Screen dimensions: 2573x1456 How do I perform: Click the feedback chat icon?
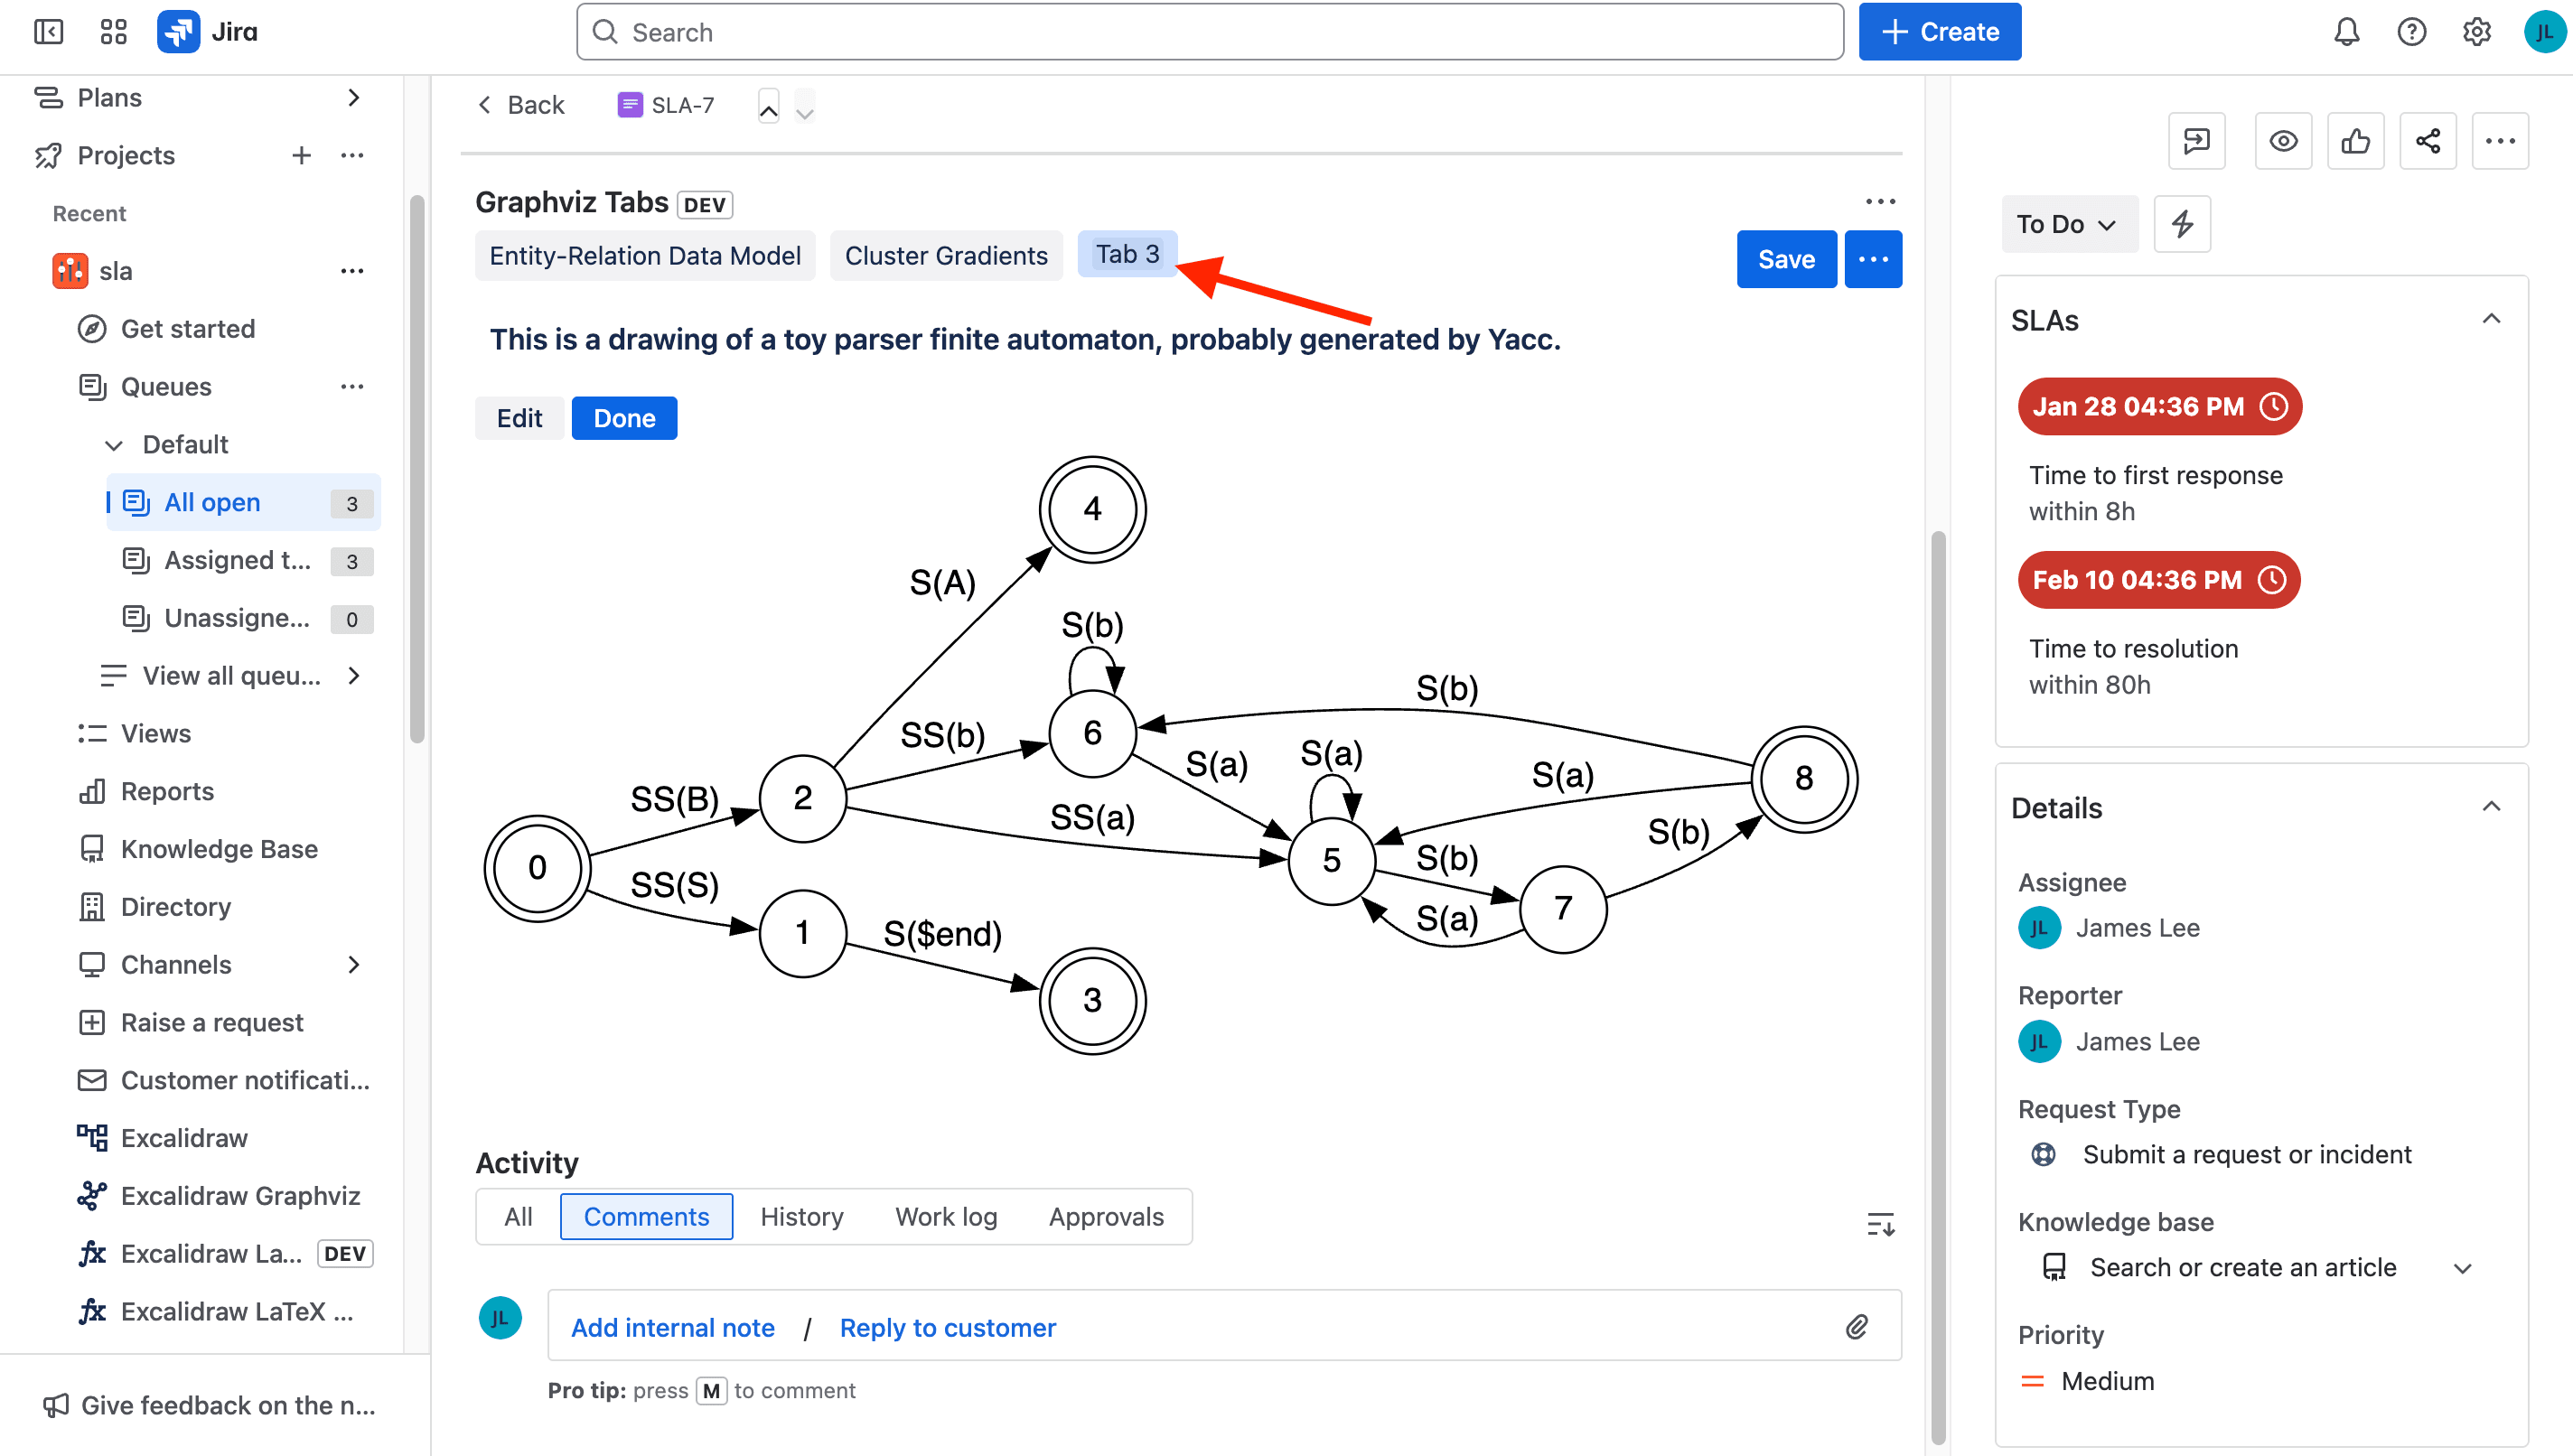tap(2196, 141)
